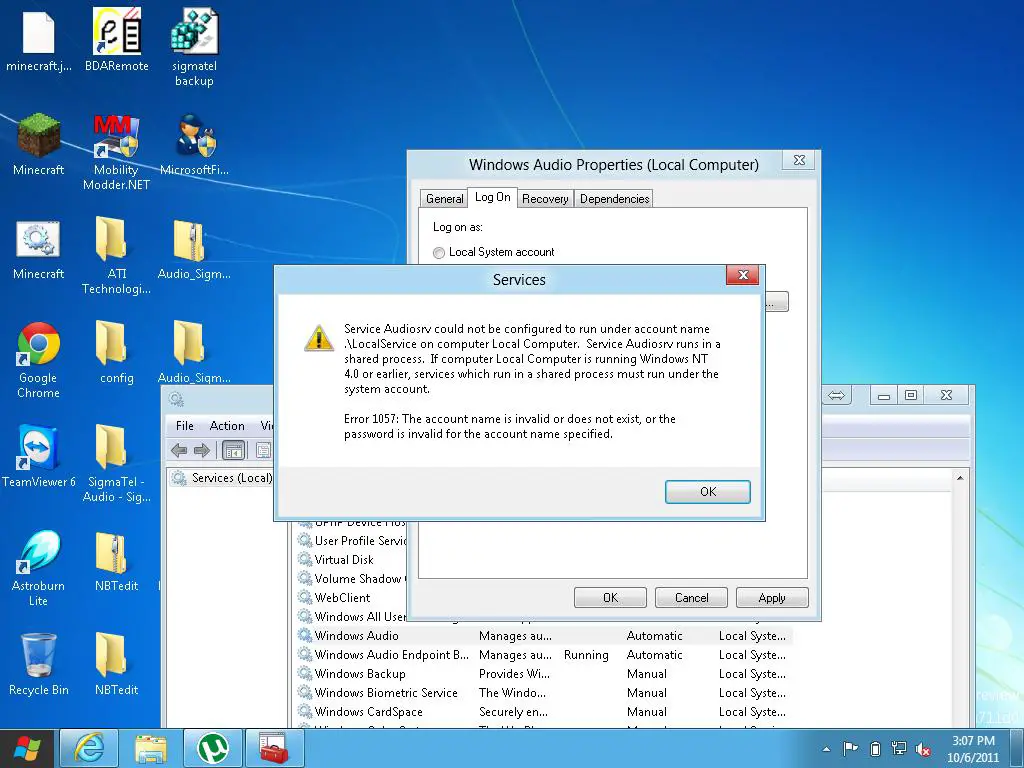
Task: Open uTorrent from the taskbar
Action: point(213,748)
